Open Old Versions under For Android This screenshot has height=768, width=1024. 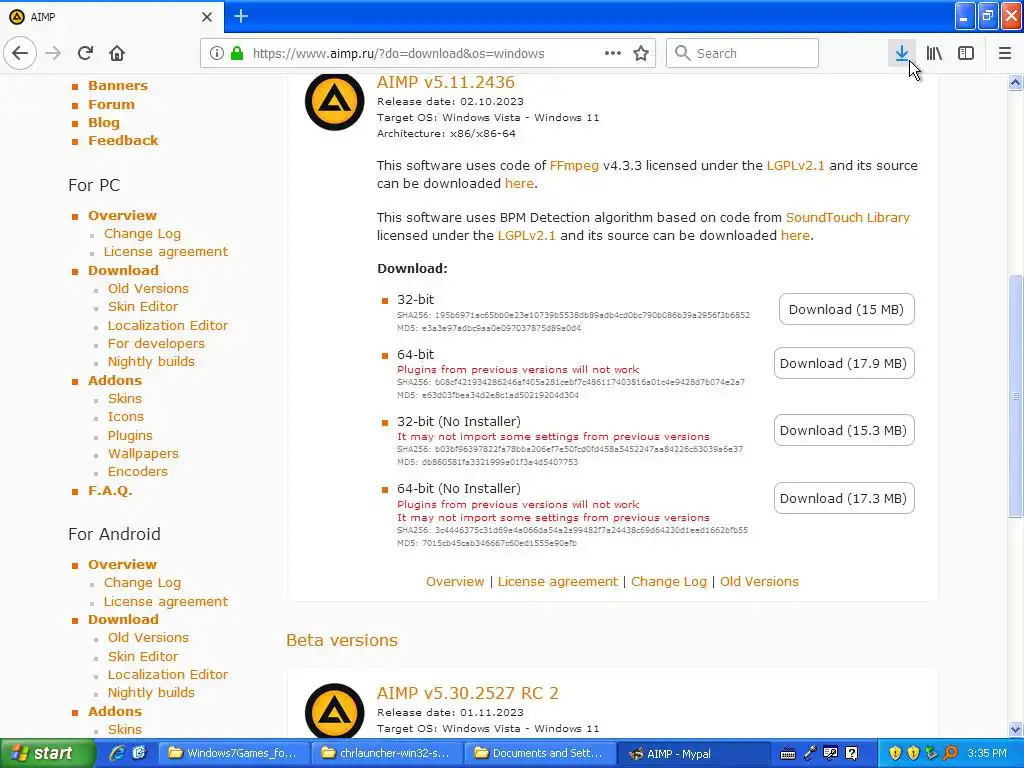tap(148, 637)
